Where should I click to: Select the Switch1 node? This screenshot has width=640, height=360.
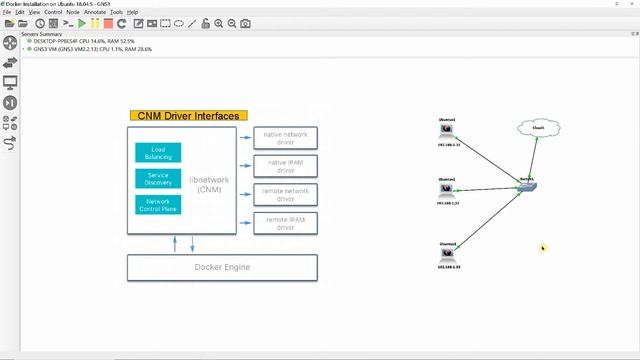527,187
